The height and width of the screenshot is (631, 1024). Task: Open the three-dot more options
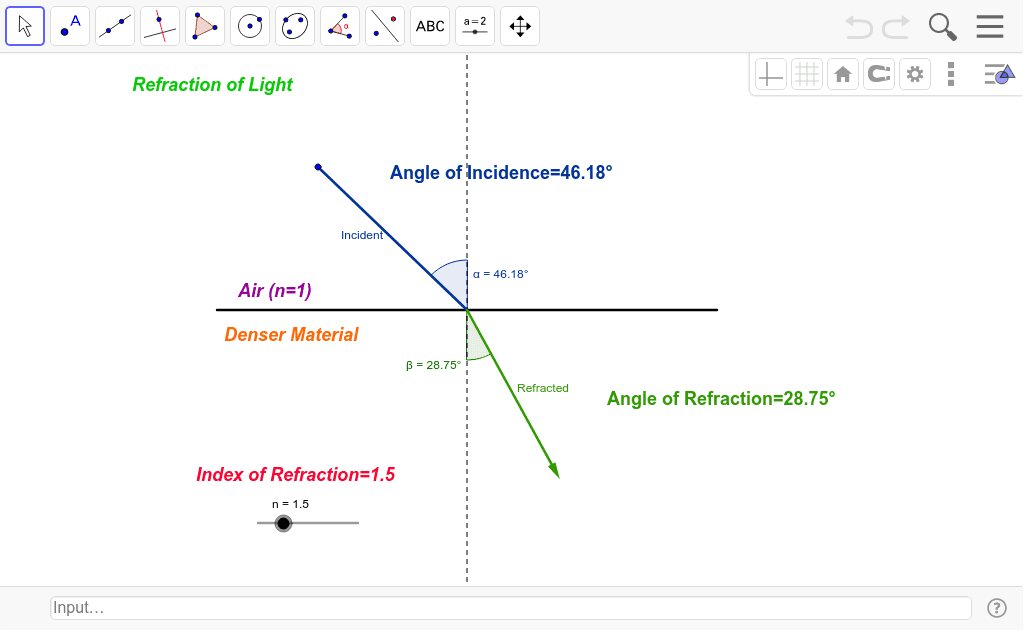click(x=951, y=74)
